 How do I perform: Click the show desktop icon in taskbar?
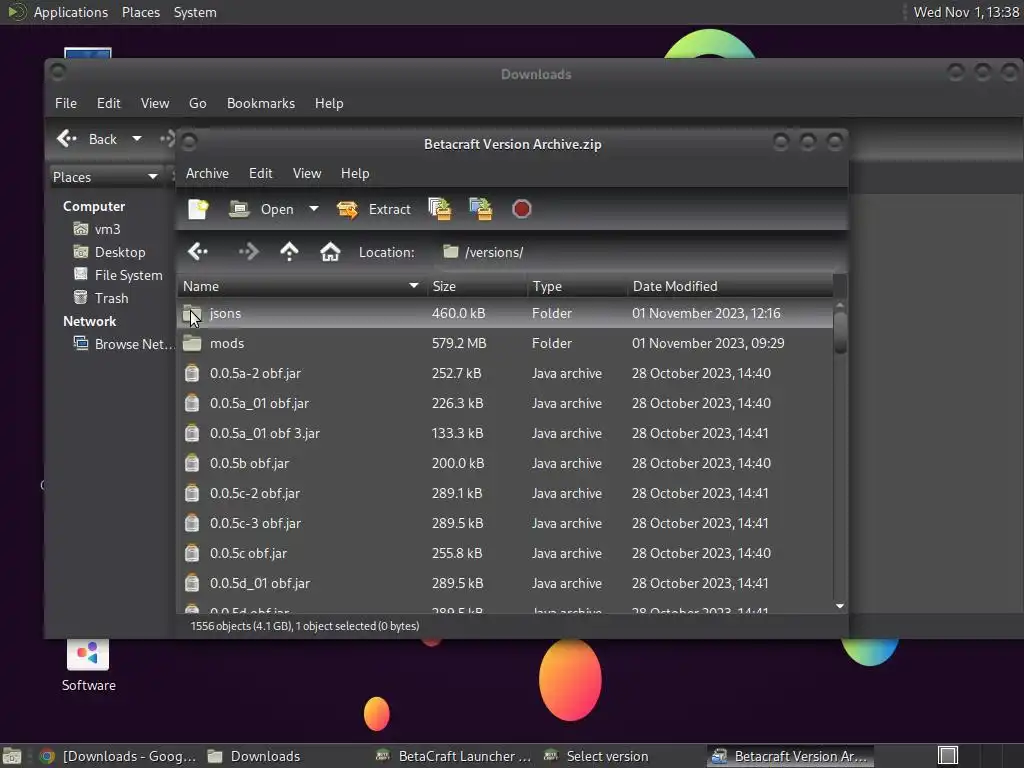[x=12, y=756]
